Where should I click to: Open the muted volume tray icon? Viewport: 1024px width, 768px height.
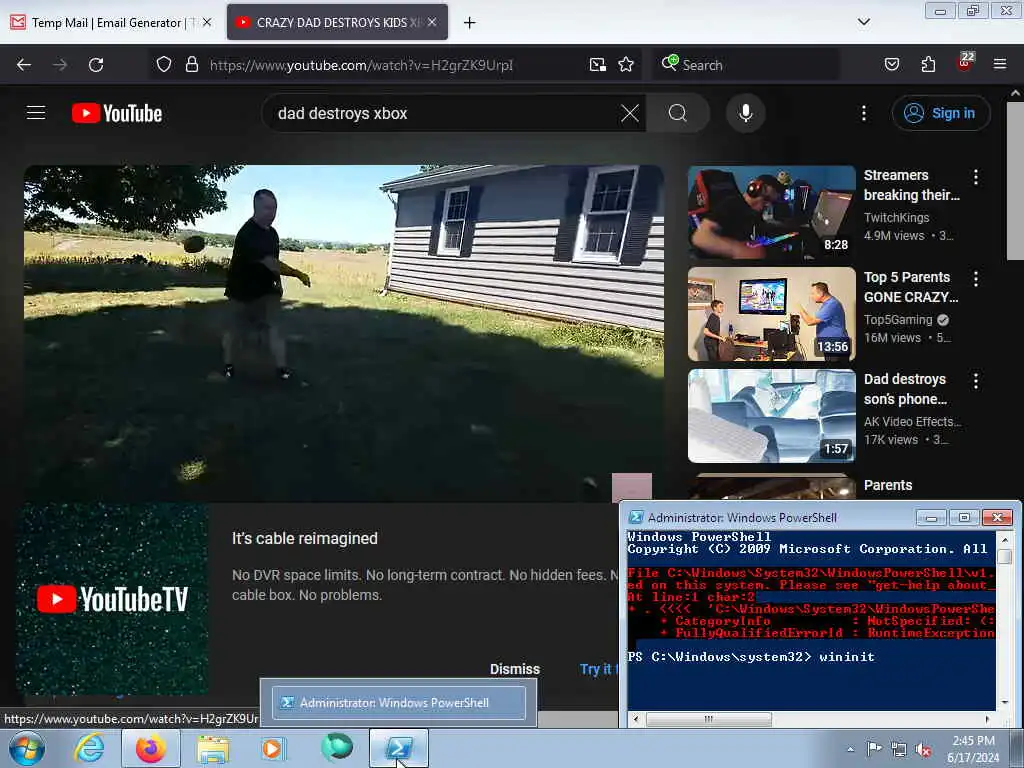923,750
